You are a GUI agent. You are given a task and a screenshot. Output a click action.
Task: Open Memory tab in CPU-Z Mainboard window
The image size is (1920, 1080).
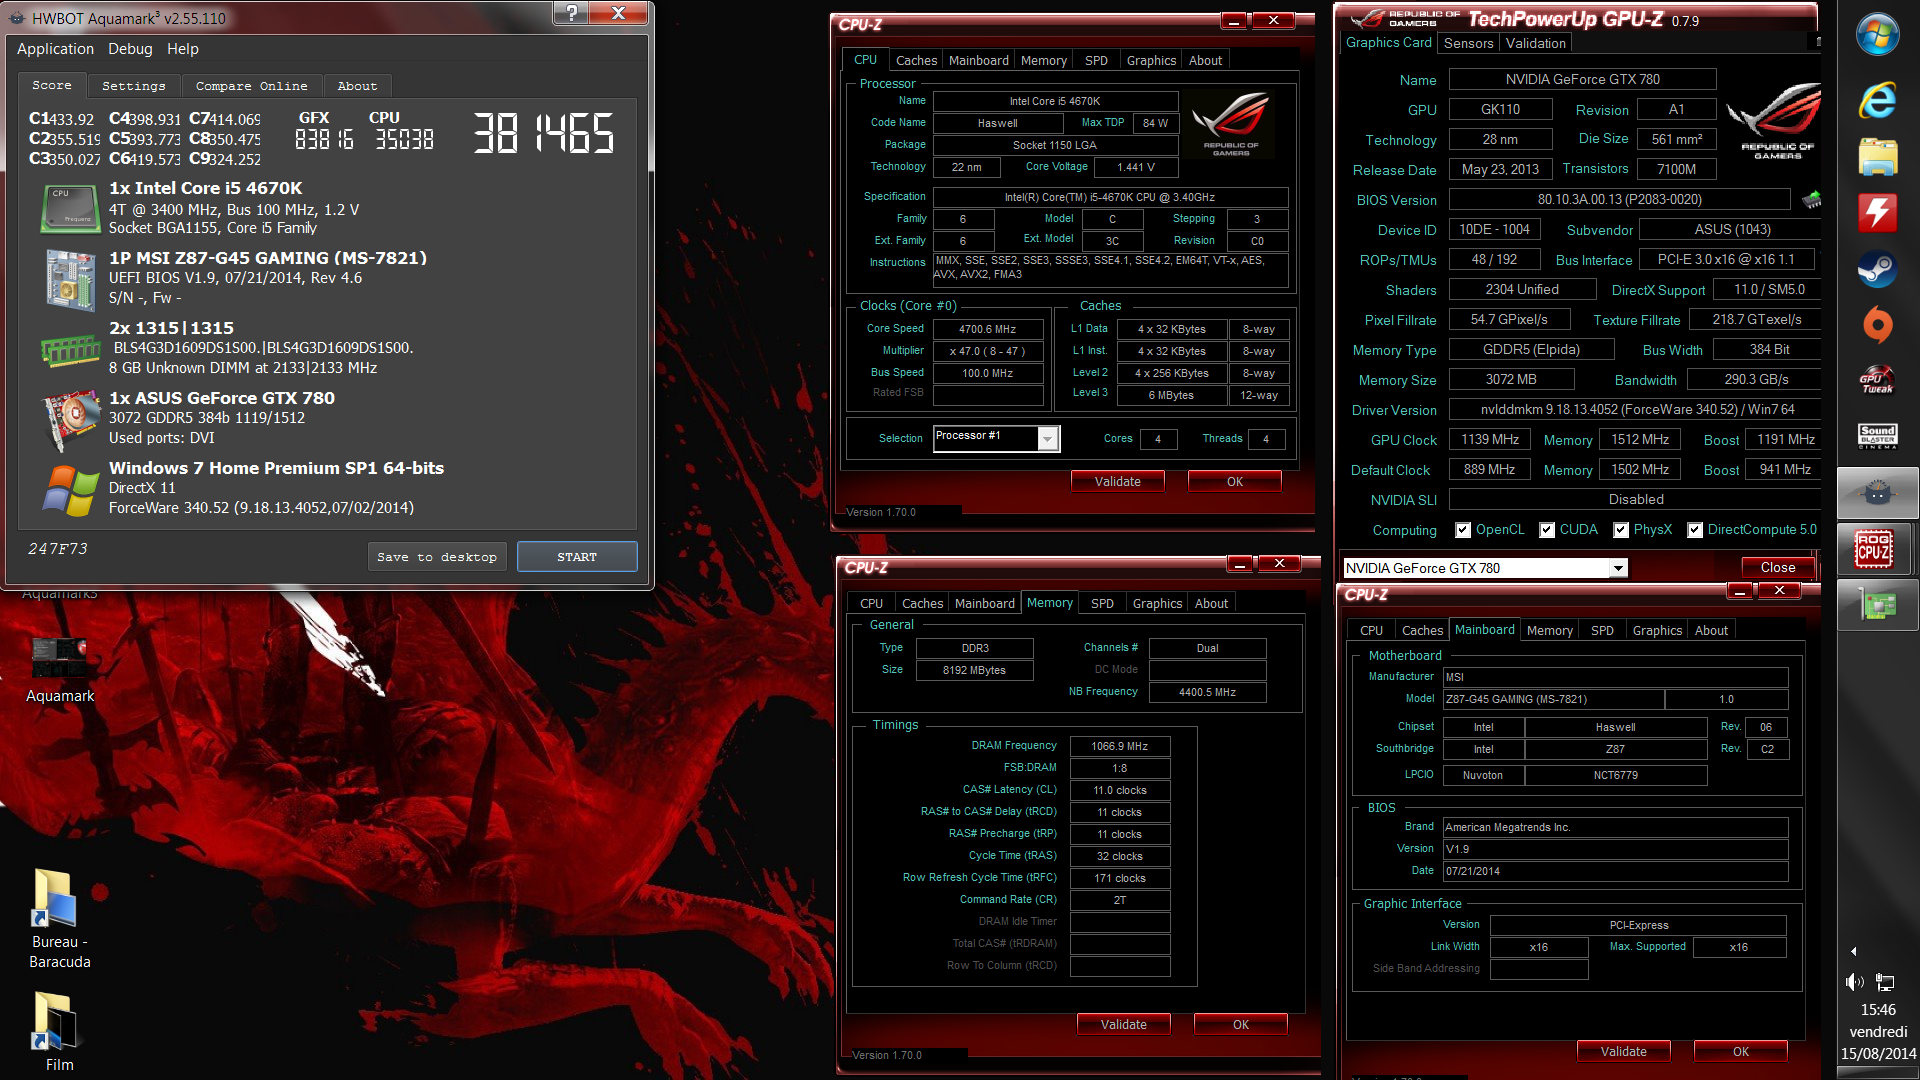coord(1549,630)
